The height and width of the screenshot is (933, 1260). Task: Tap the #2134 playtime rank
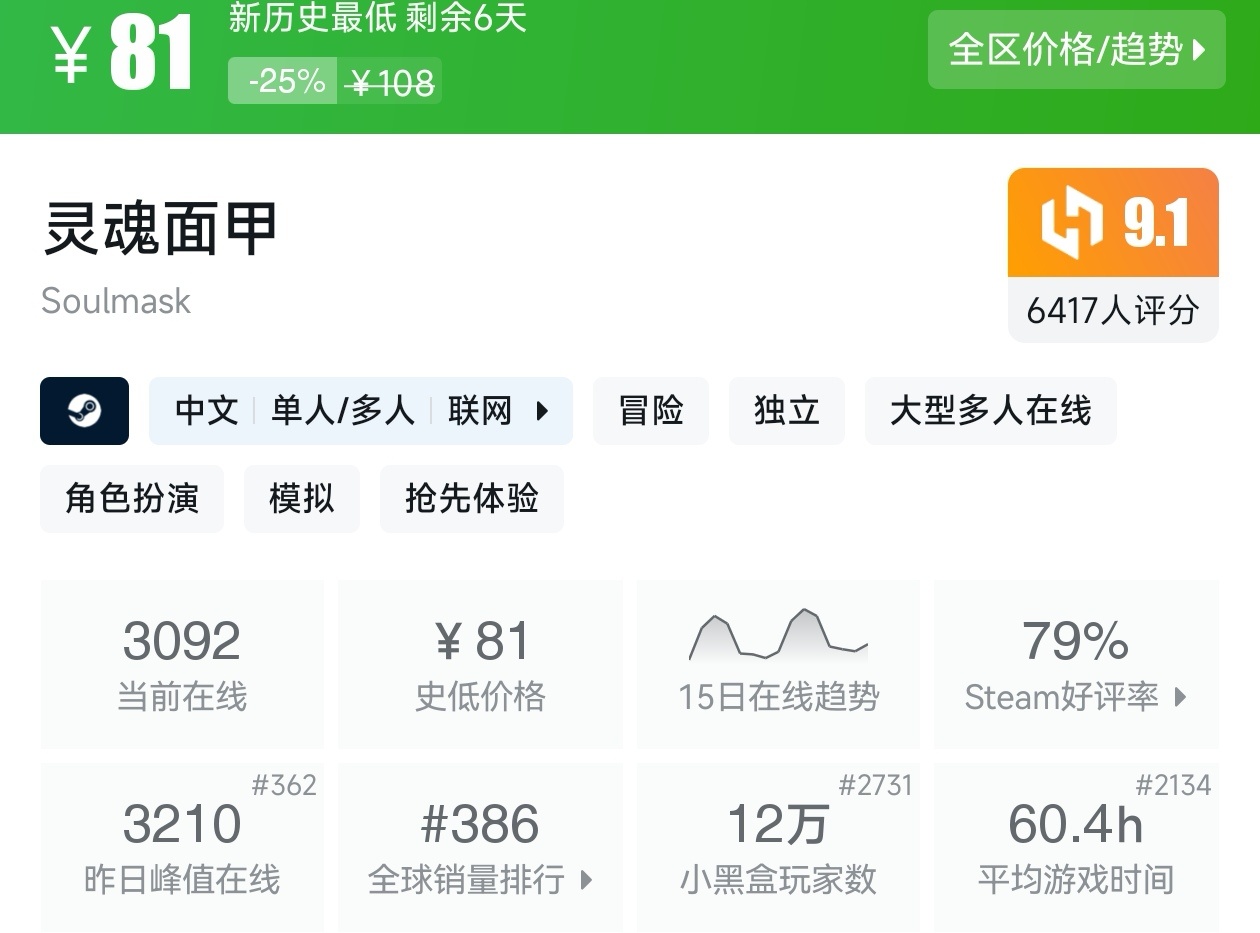pyautogui.click(x=1174, y=785)
